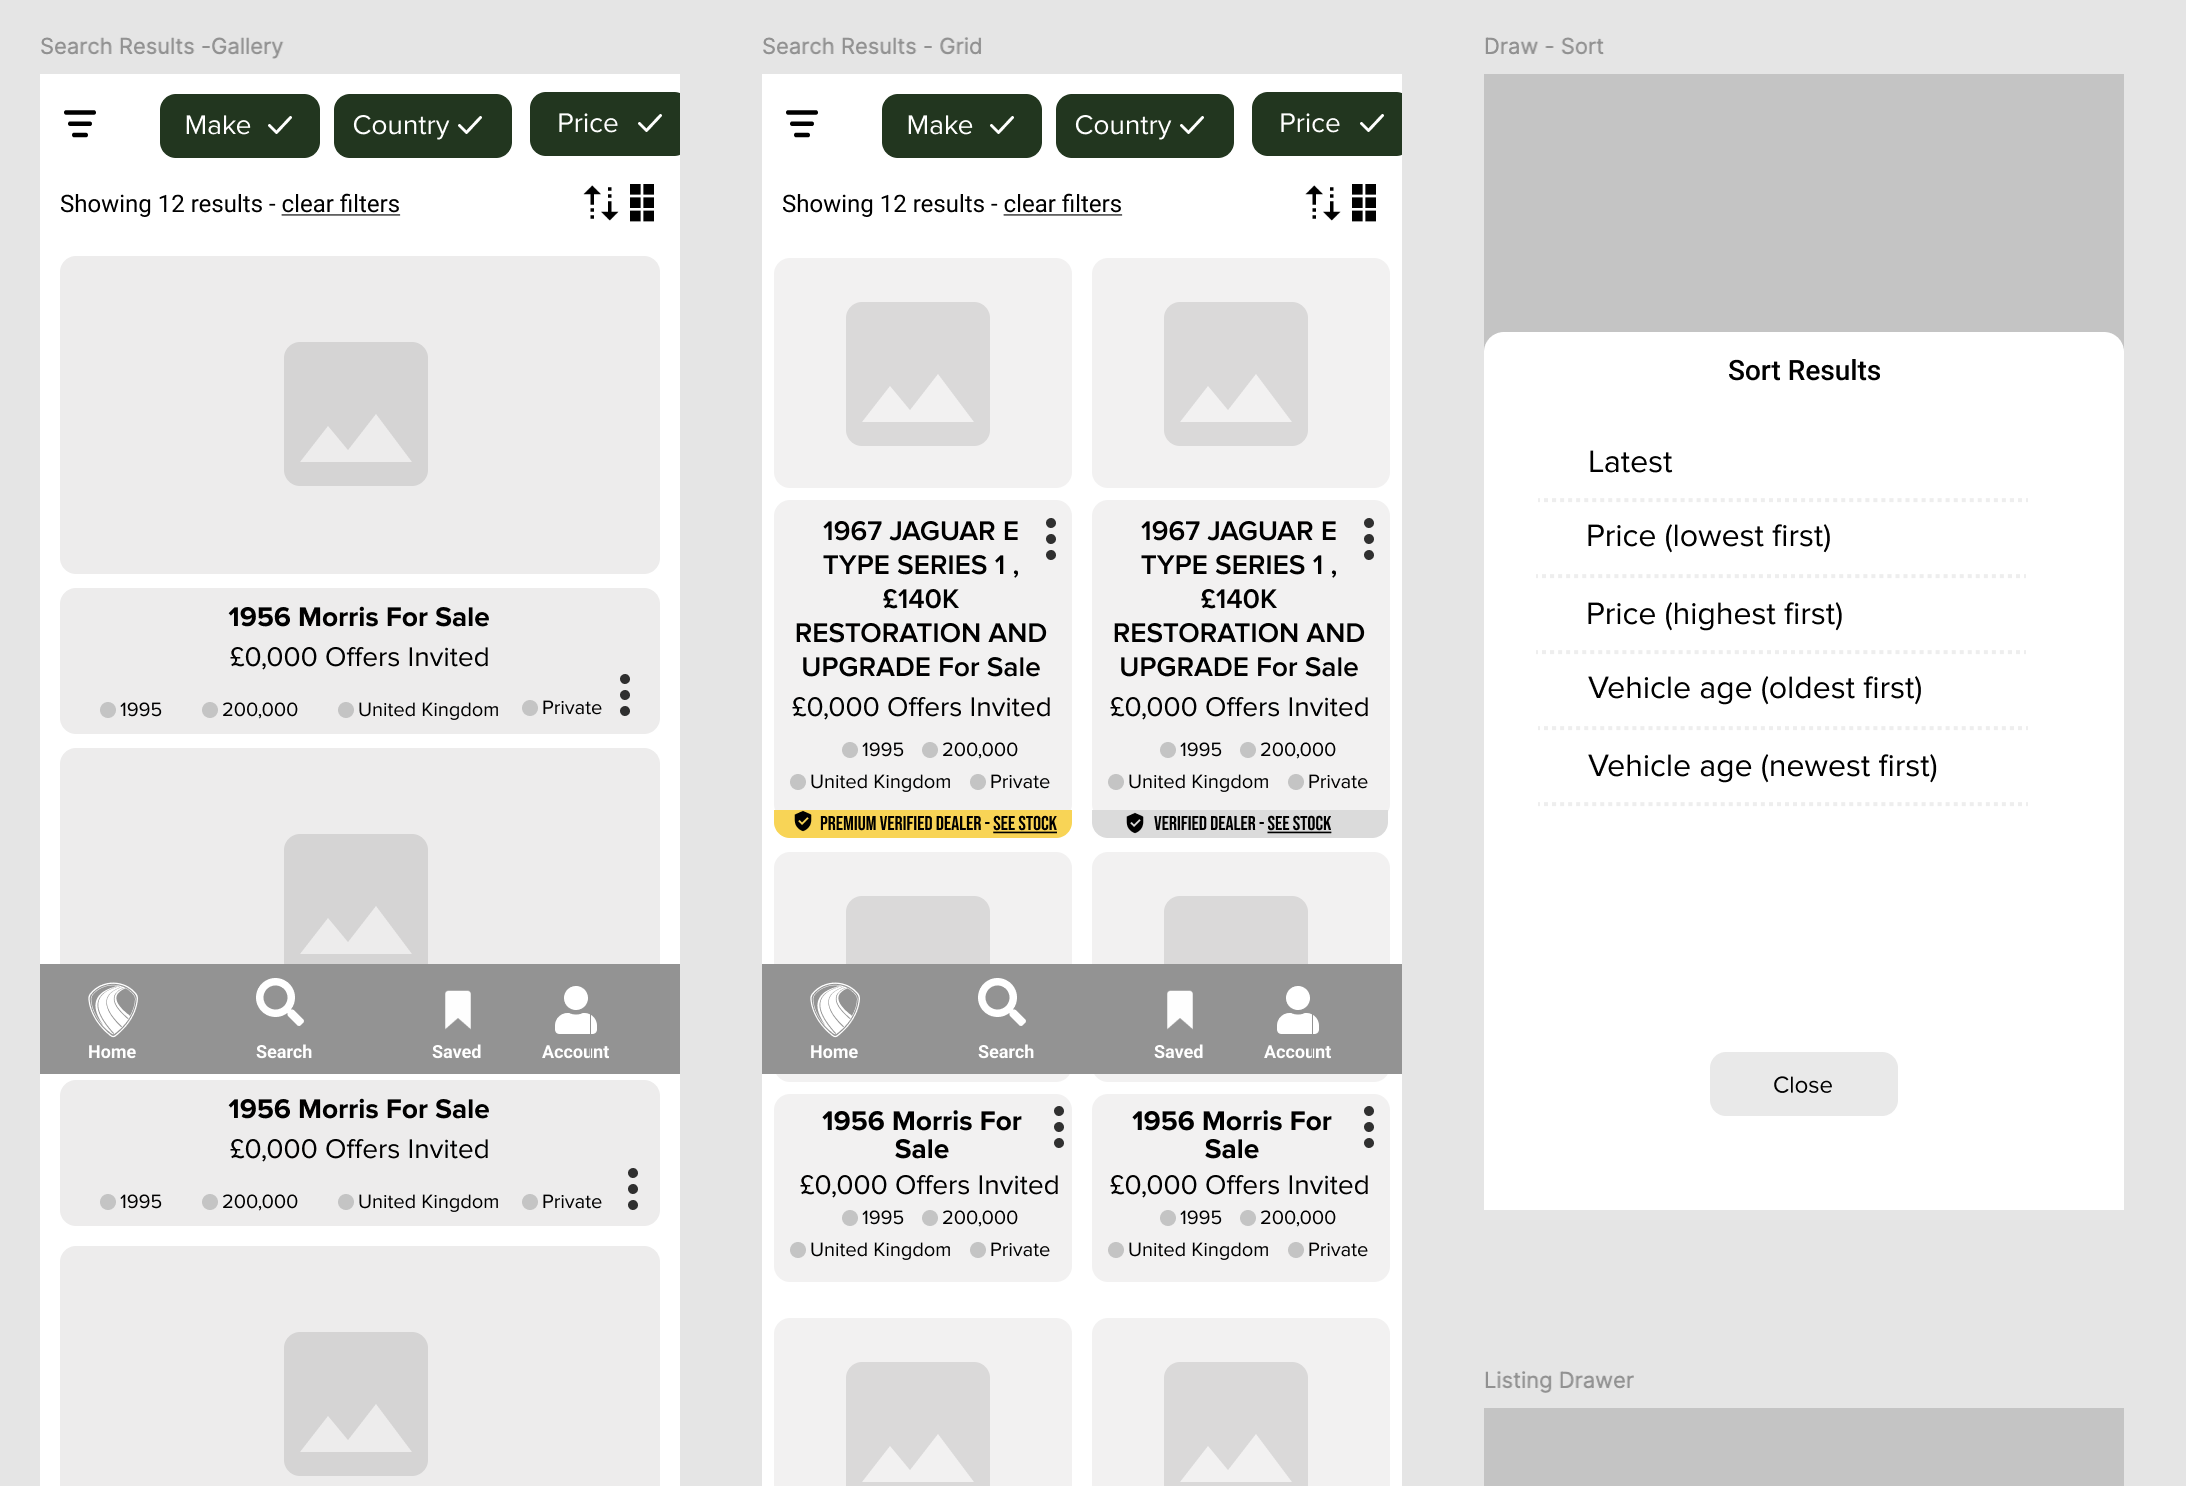Select the "Listing Drawer" frame label
This screenshot has width=2186, height=1486.
click(1558, 1380)
